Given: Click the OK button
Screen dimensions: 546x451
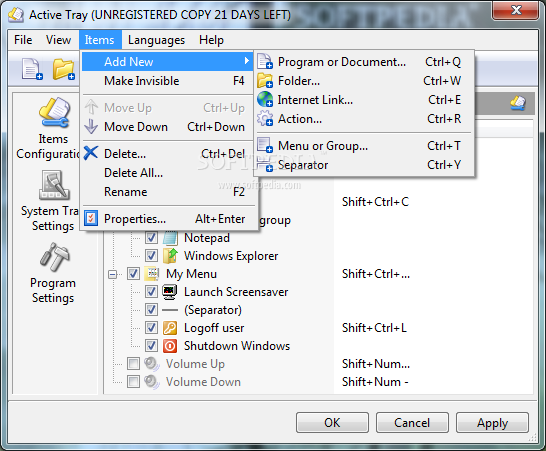Looking at the screenshot, I should coord(332,423).
